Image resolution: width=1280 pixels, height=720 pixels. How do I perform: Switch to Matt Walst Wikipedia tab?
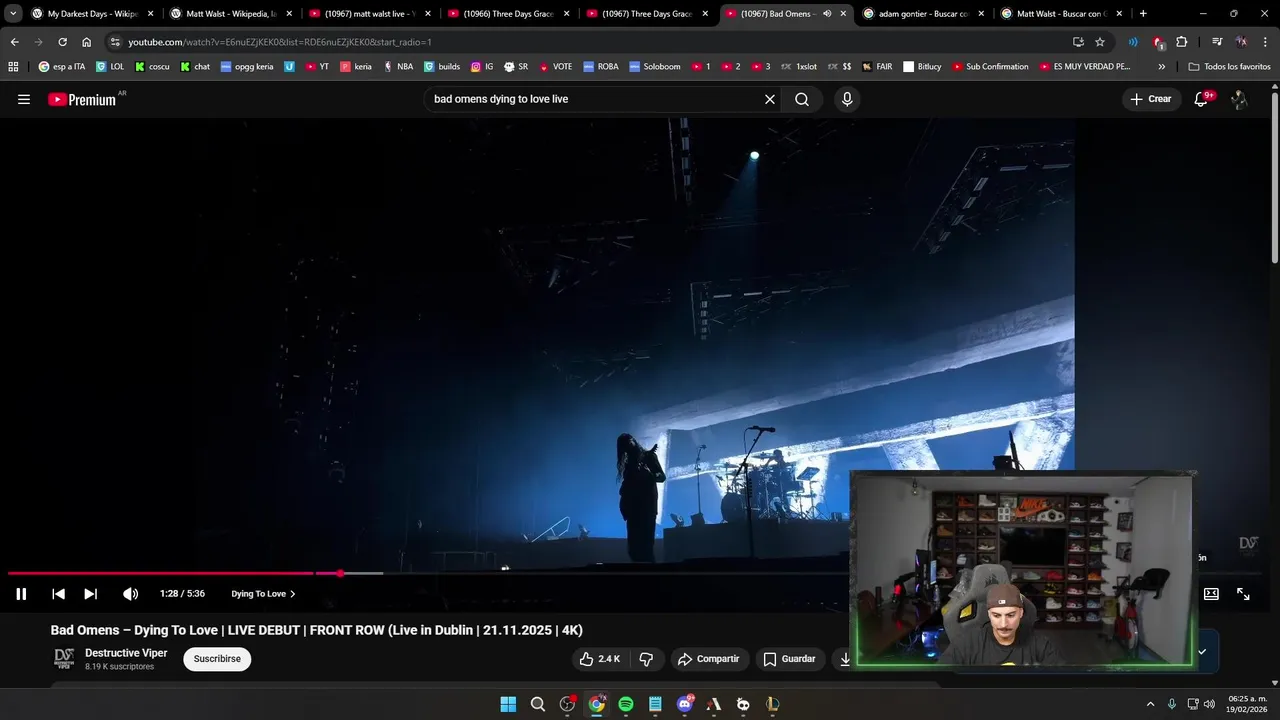click(230, 14)
